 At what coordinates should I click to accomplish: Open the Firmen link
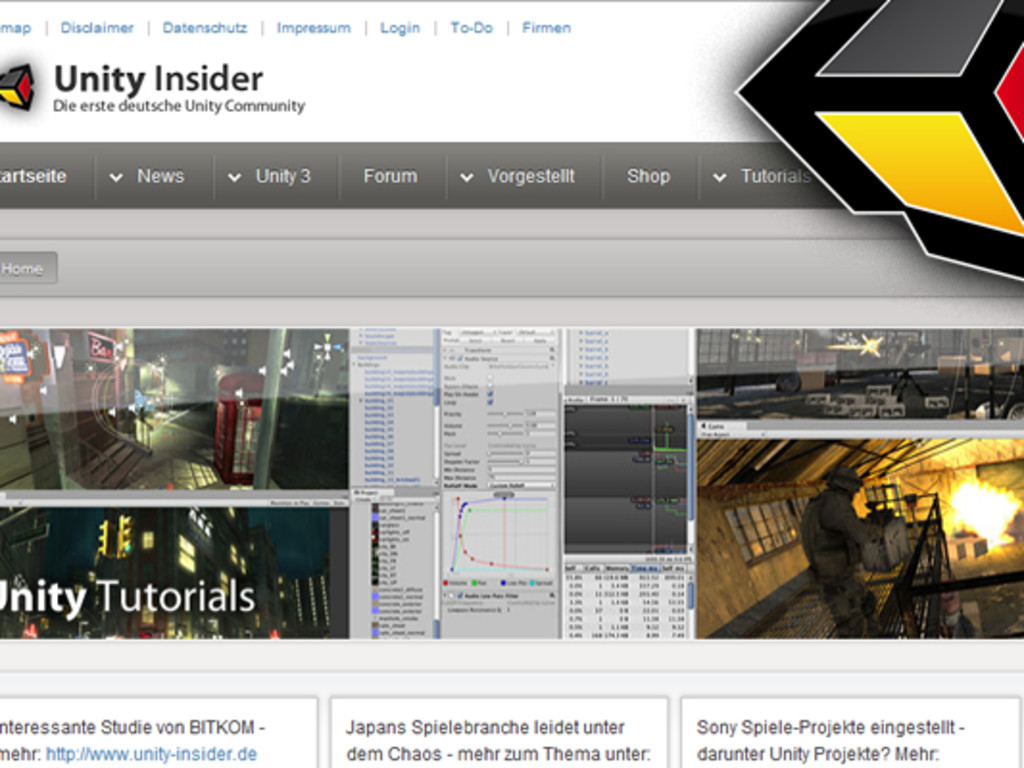point(546,28)
